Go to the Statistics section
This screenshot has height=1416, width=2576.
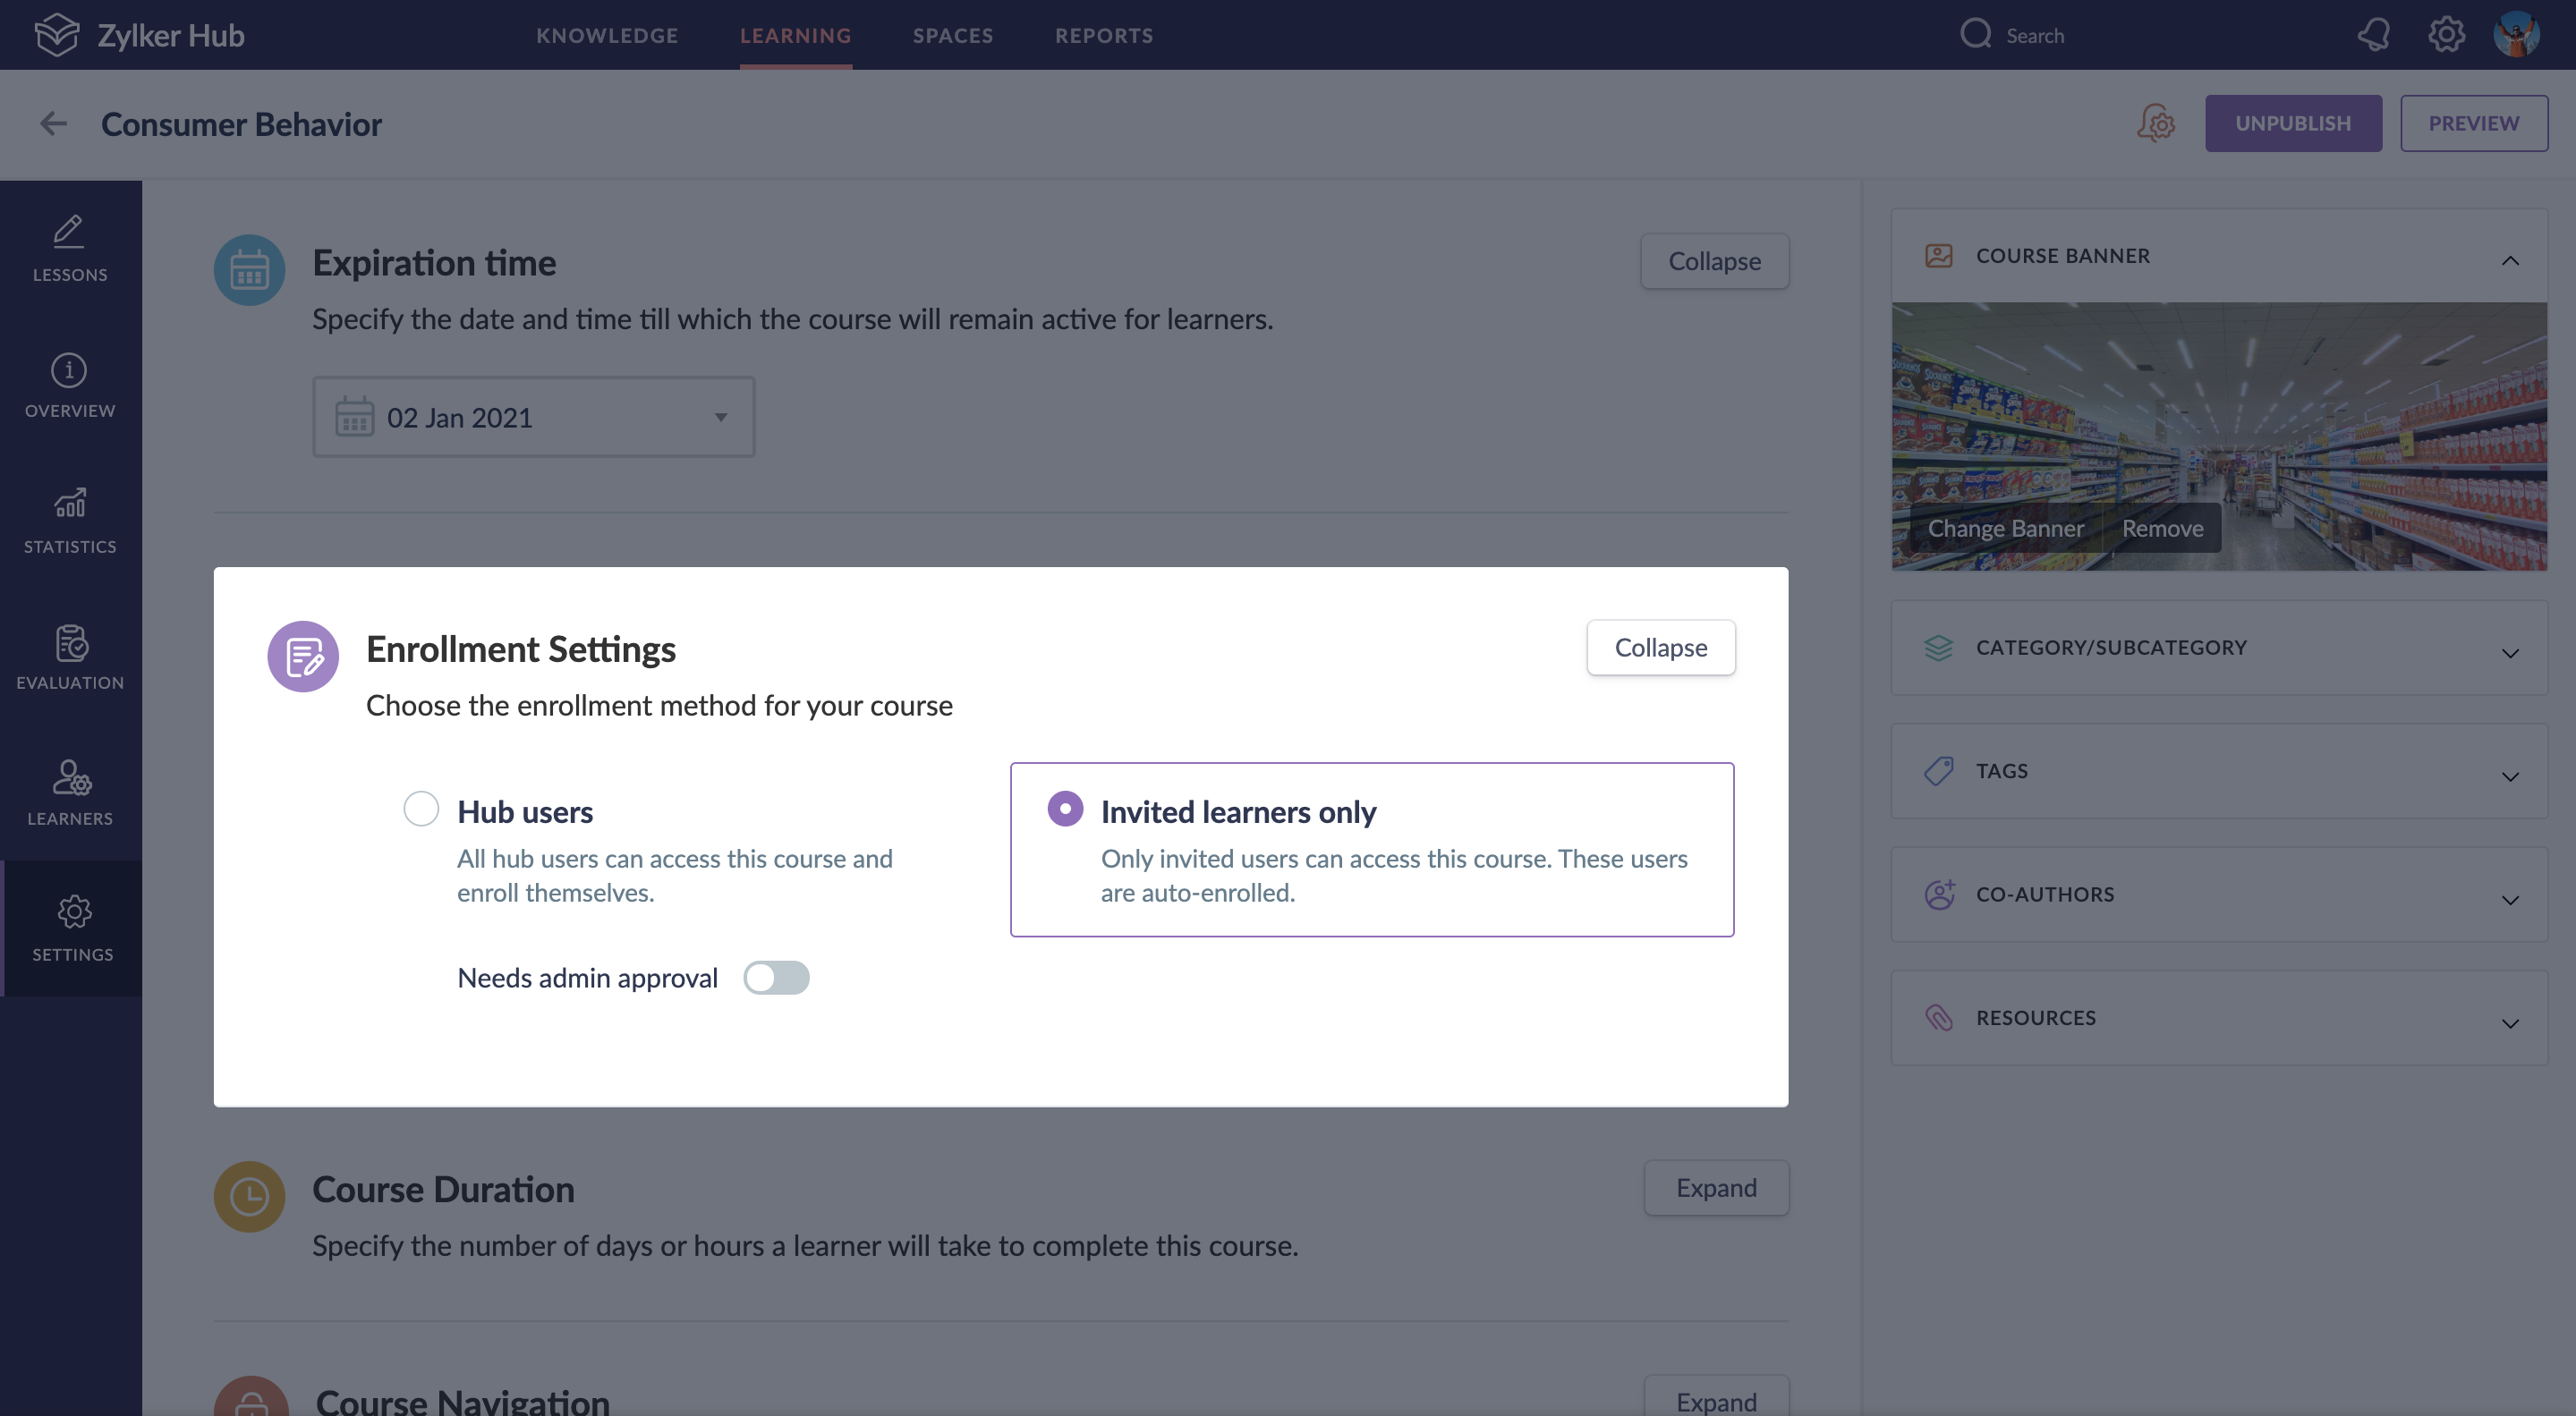70,520
